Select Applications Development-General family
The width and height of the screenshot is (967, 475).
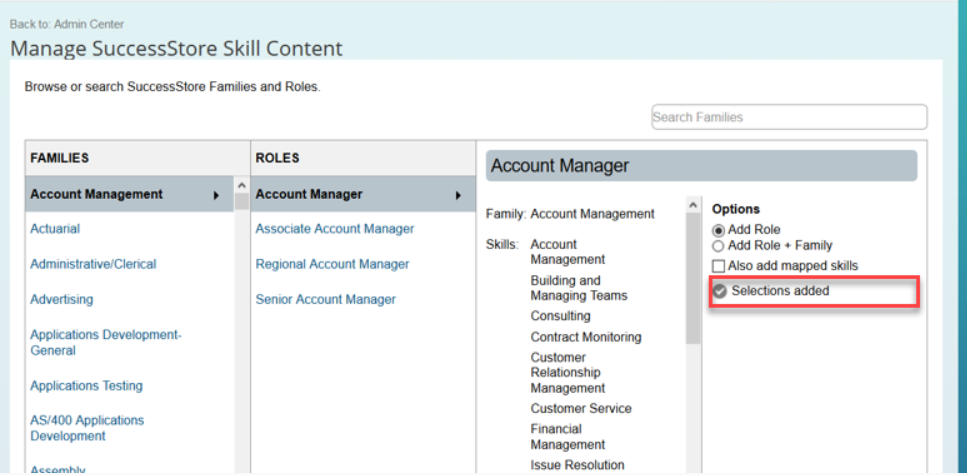coord(106,342)
